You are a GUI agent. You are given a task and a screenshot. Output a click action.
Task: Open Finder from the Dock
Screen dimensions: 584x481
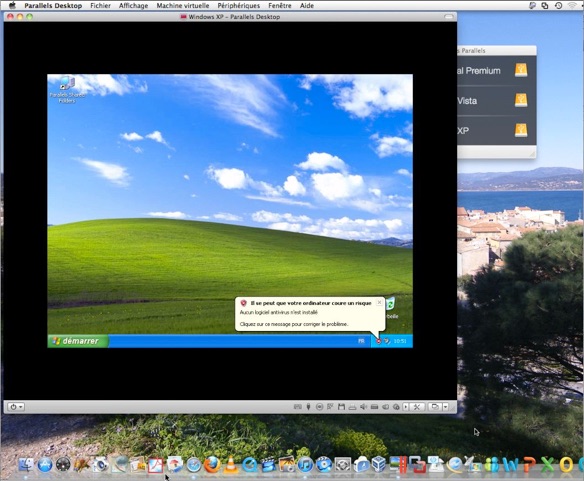26,465
